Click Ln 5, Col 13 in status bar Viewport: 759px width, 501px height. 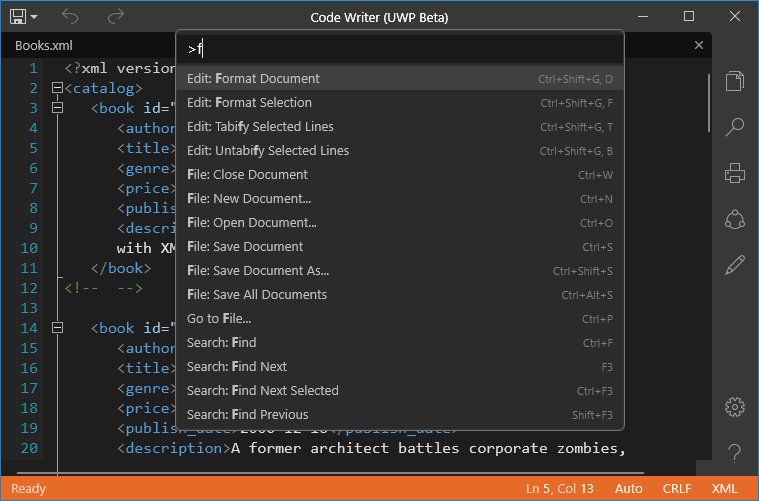click(560, 488)
